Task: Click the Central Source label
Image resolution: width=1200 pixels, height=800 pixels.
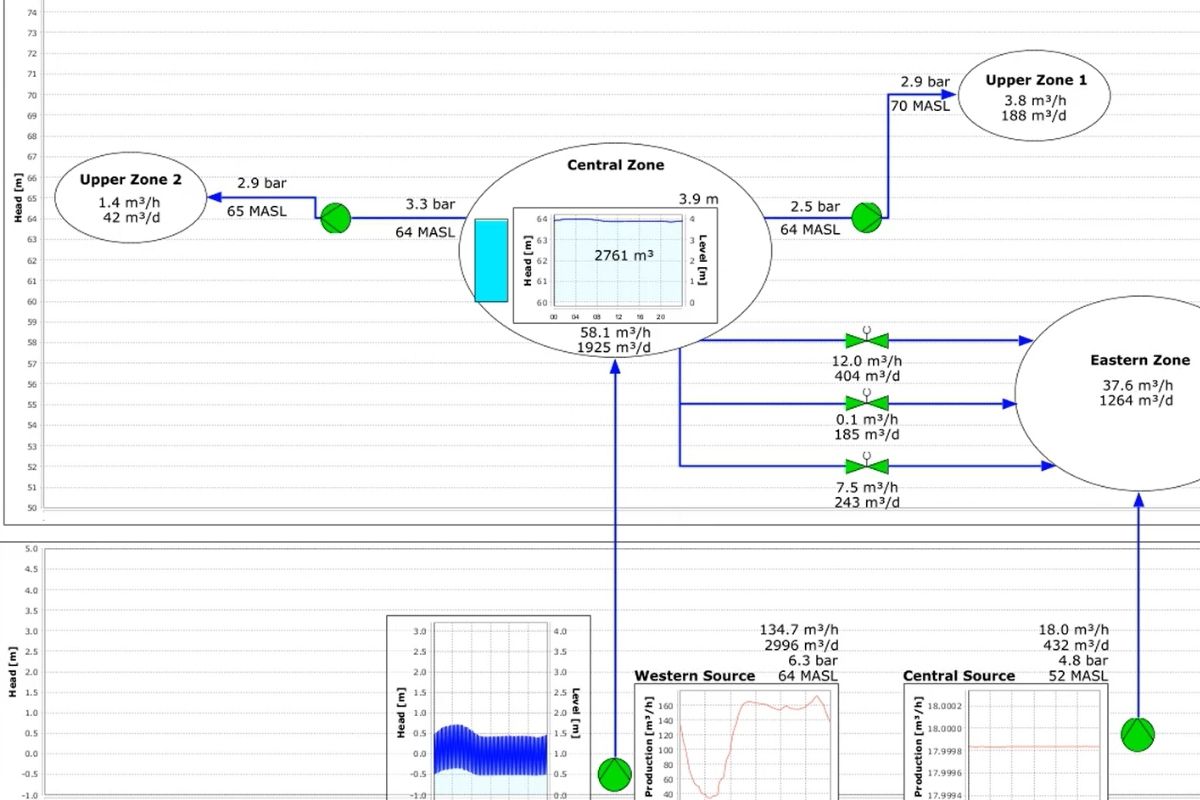Action: click(x=959, y=676)
